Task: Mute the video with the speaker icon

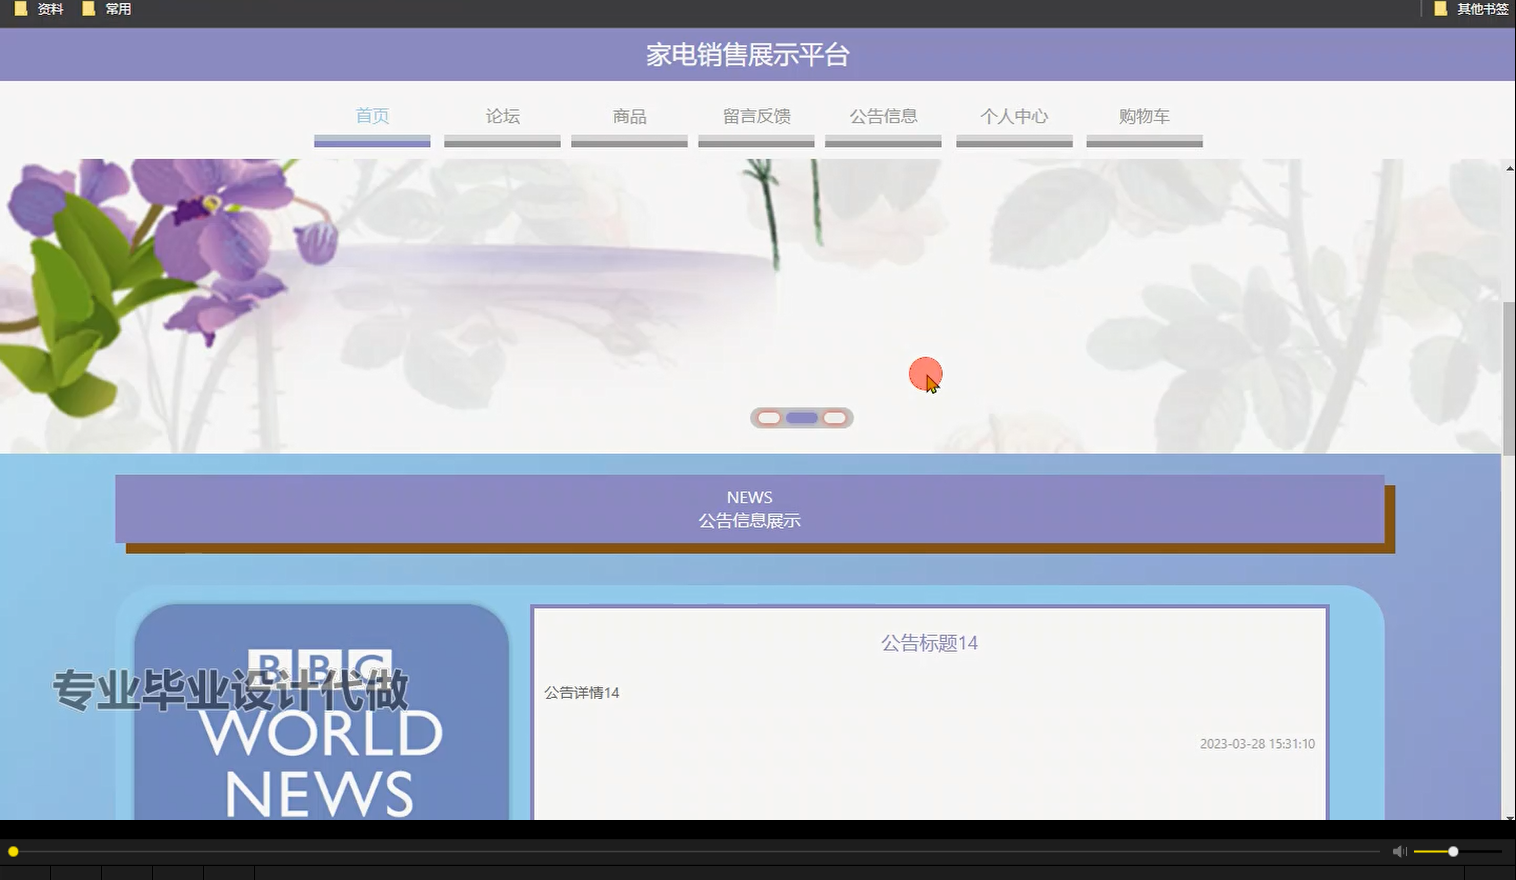Action: tap(1398, 851)
